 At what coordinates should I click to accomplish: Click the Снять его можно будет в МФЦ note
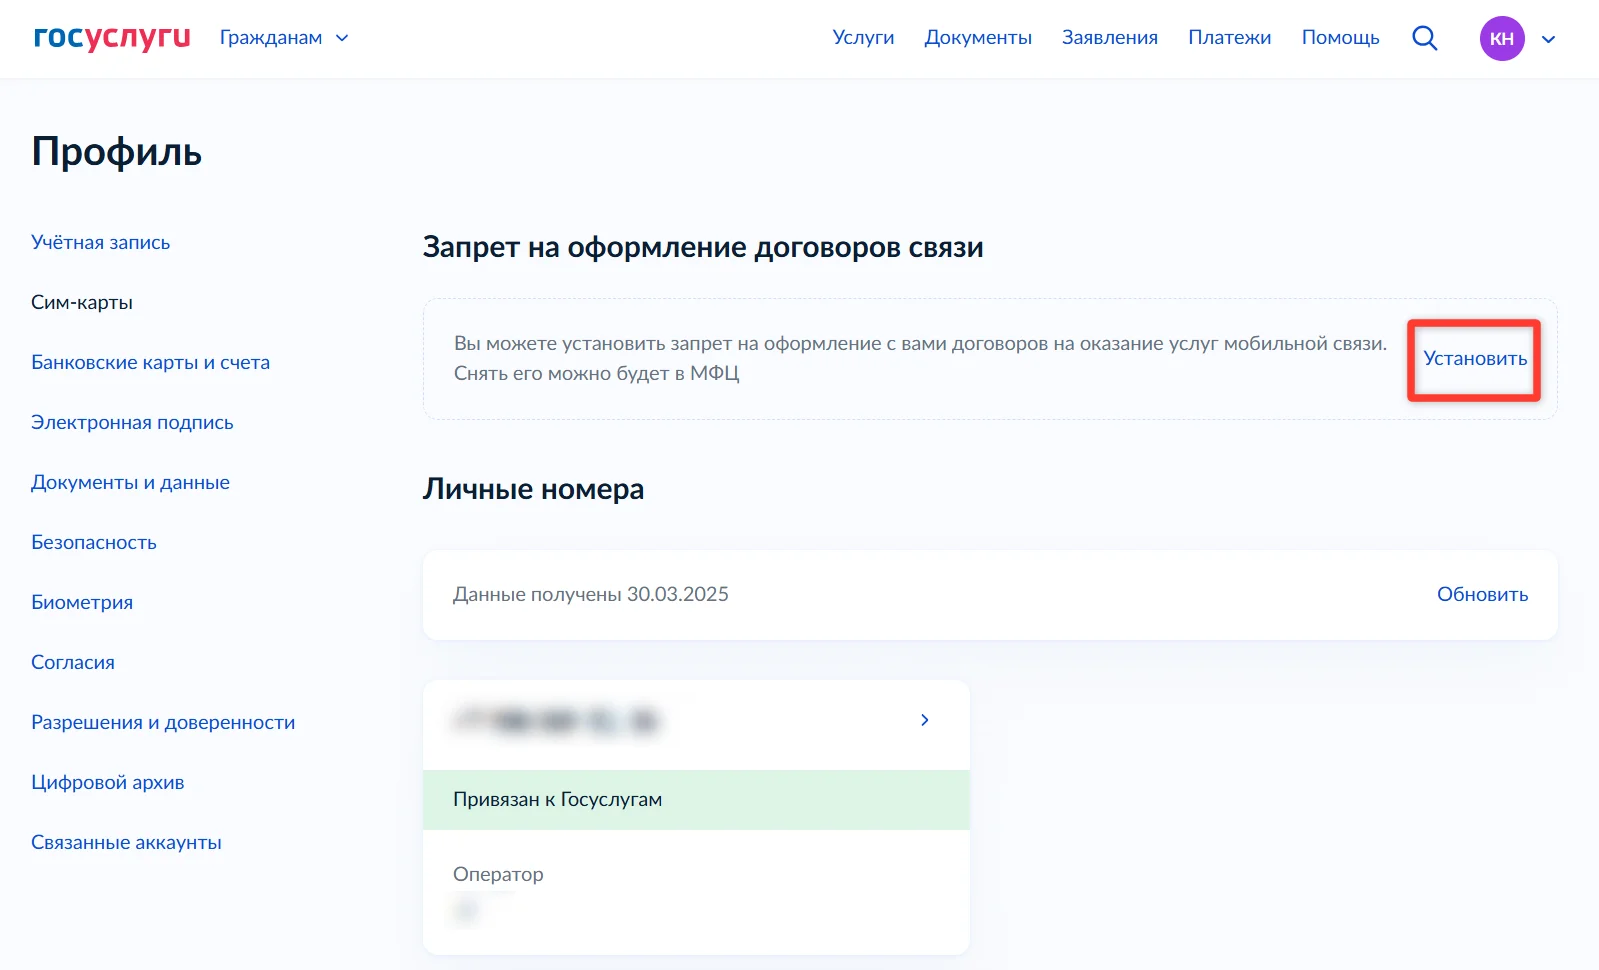point(596,373)
